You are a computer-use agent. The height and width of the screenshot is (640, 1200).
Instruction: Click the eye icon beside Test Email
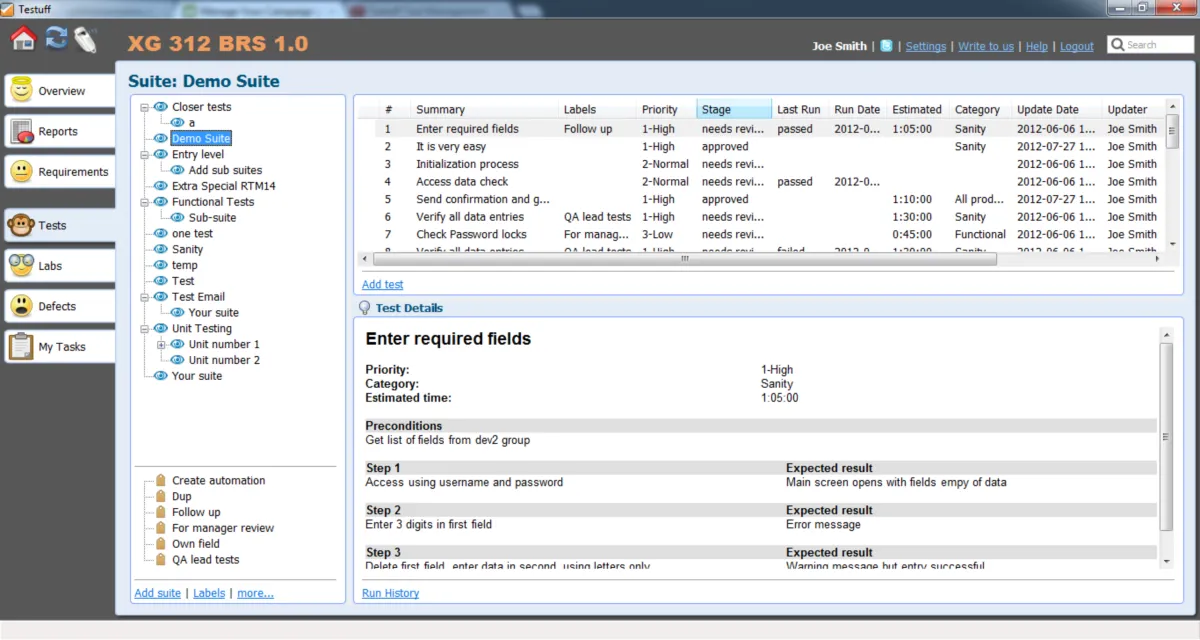coord(160,297)
